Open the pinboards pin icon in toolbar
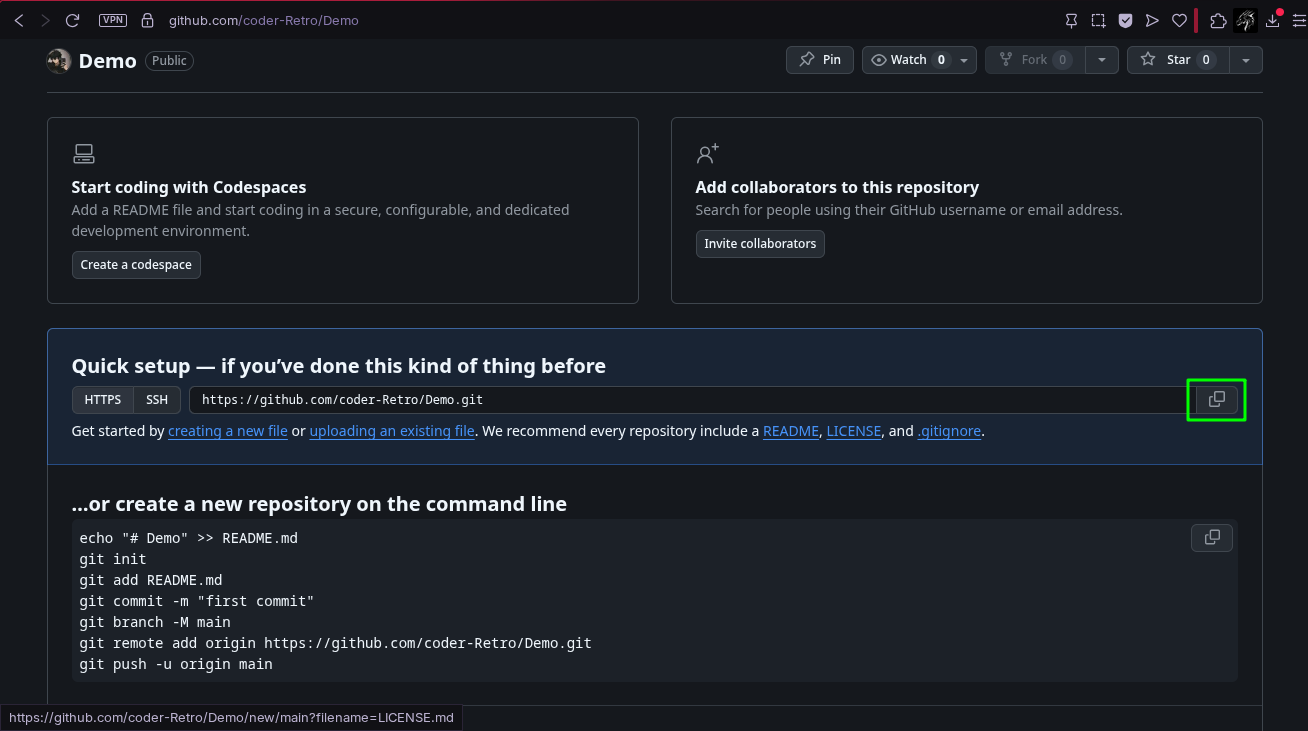The height and width of the screenshot is (731, 1308). 1071,20
